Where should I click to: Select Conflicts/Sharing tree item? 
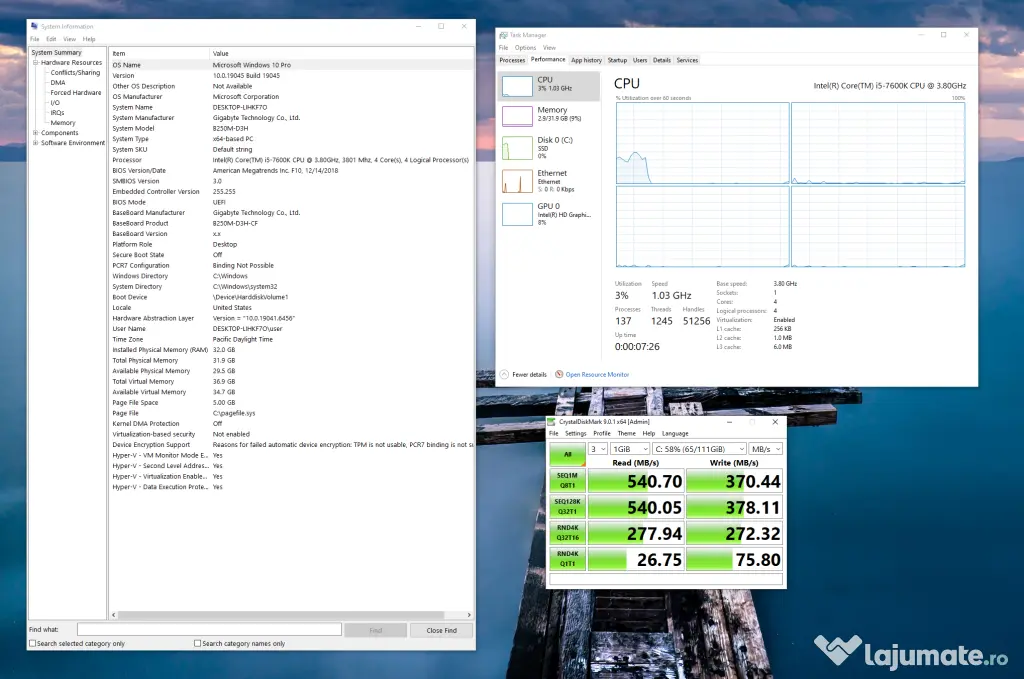pyautogui.click(x=75, y=72)
